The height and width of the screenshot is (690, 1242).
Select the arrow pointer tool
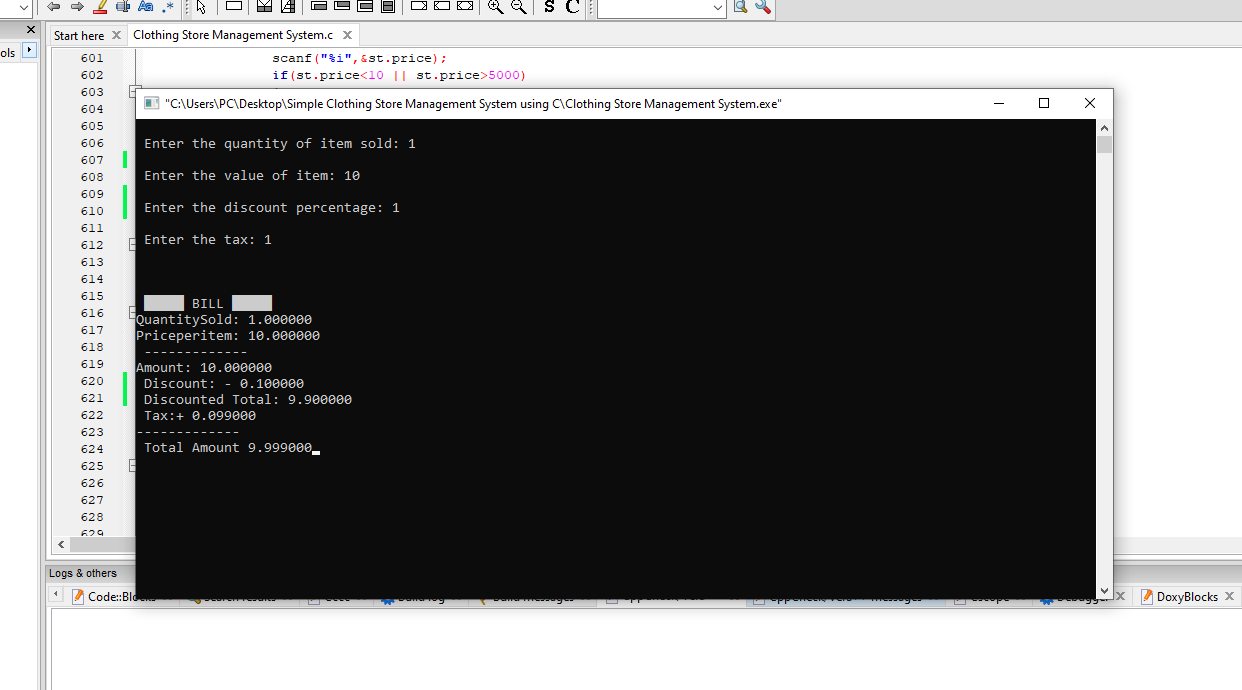(200, 7)
